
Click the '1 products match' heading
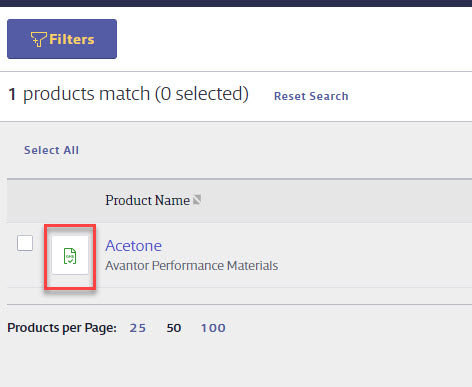(79, 94)
